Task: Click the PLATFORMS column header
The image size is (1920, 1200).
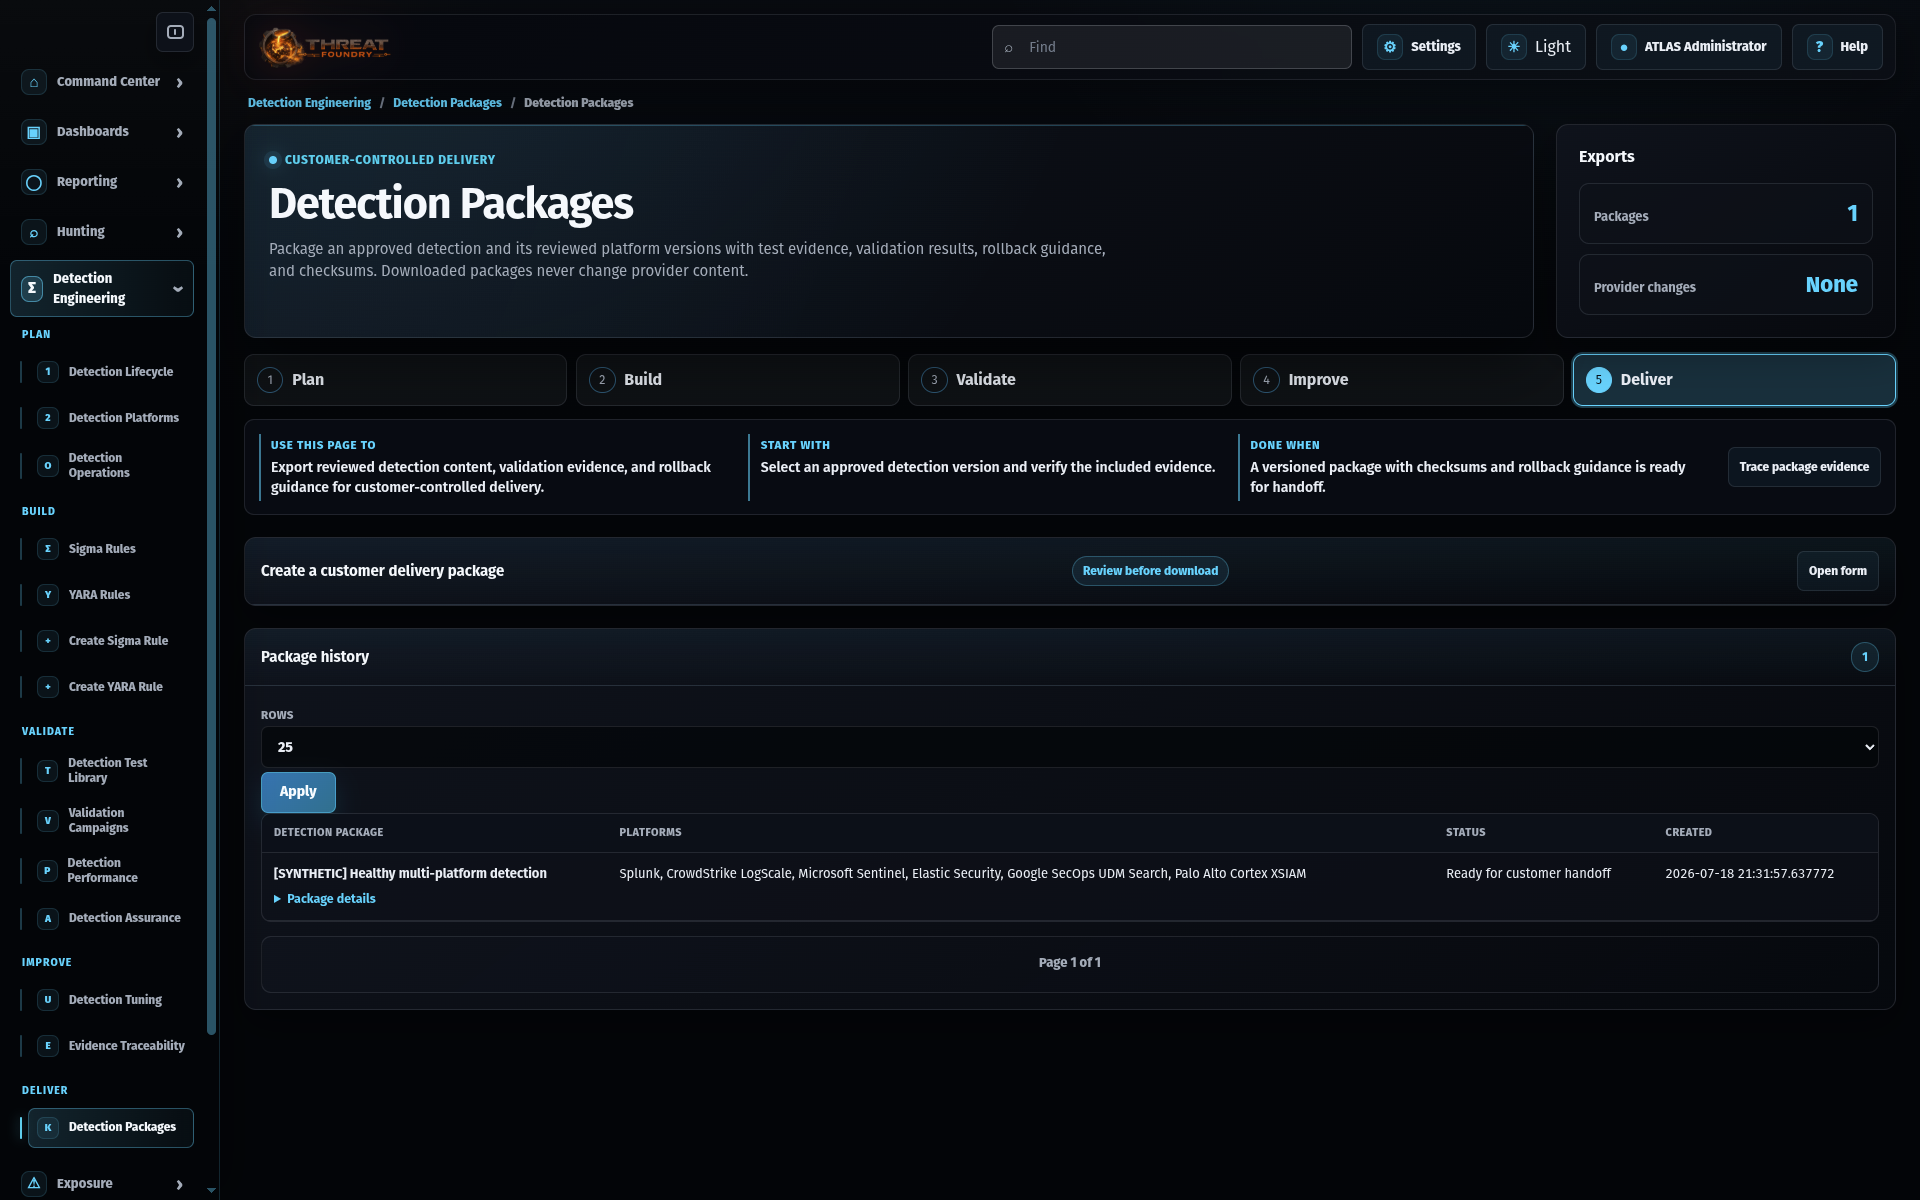Action: pyautogui.click(x=650, y=833)
